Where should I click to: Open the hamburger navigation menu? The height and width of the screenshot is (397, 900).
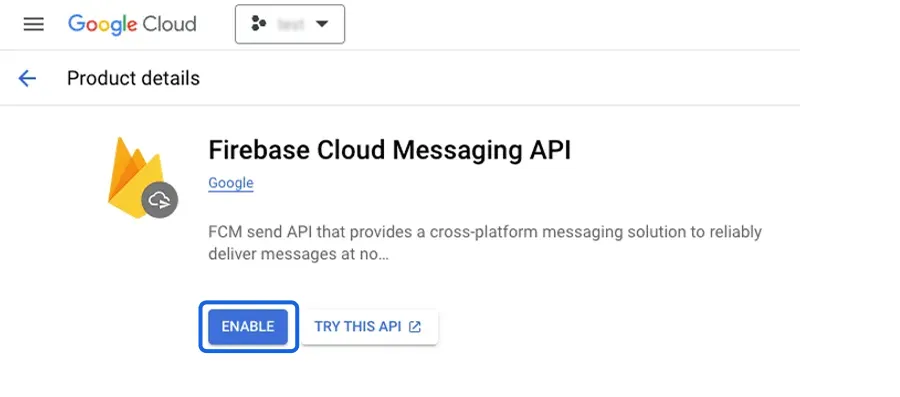[34, 24]
